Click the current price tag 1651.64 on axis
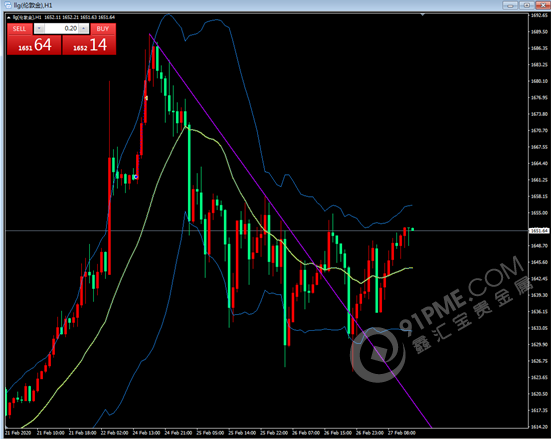The image size is (551, 439). [539, 231]
